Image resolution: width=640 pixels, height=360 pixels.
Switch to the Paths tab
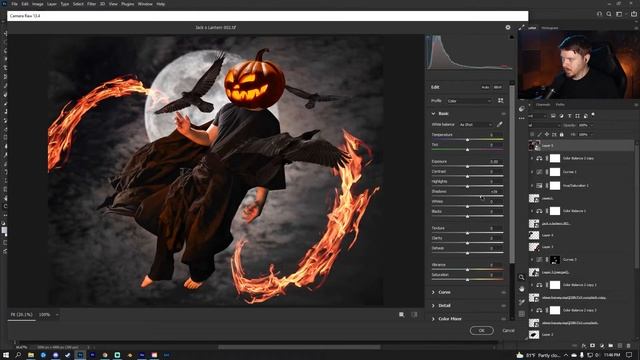point(560,104)
